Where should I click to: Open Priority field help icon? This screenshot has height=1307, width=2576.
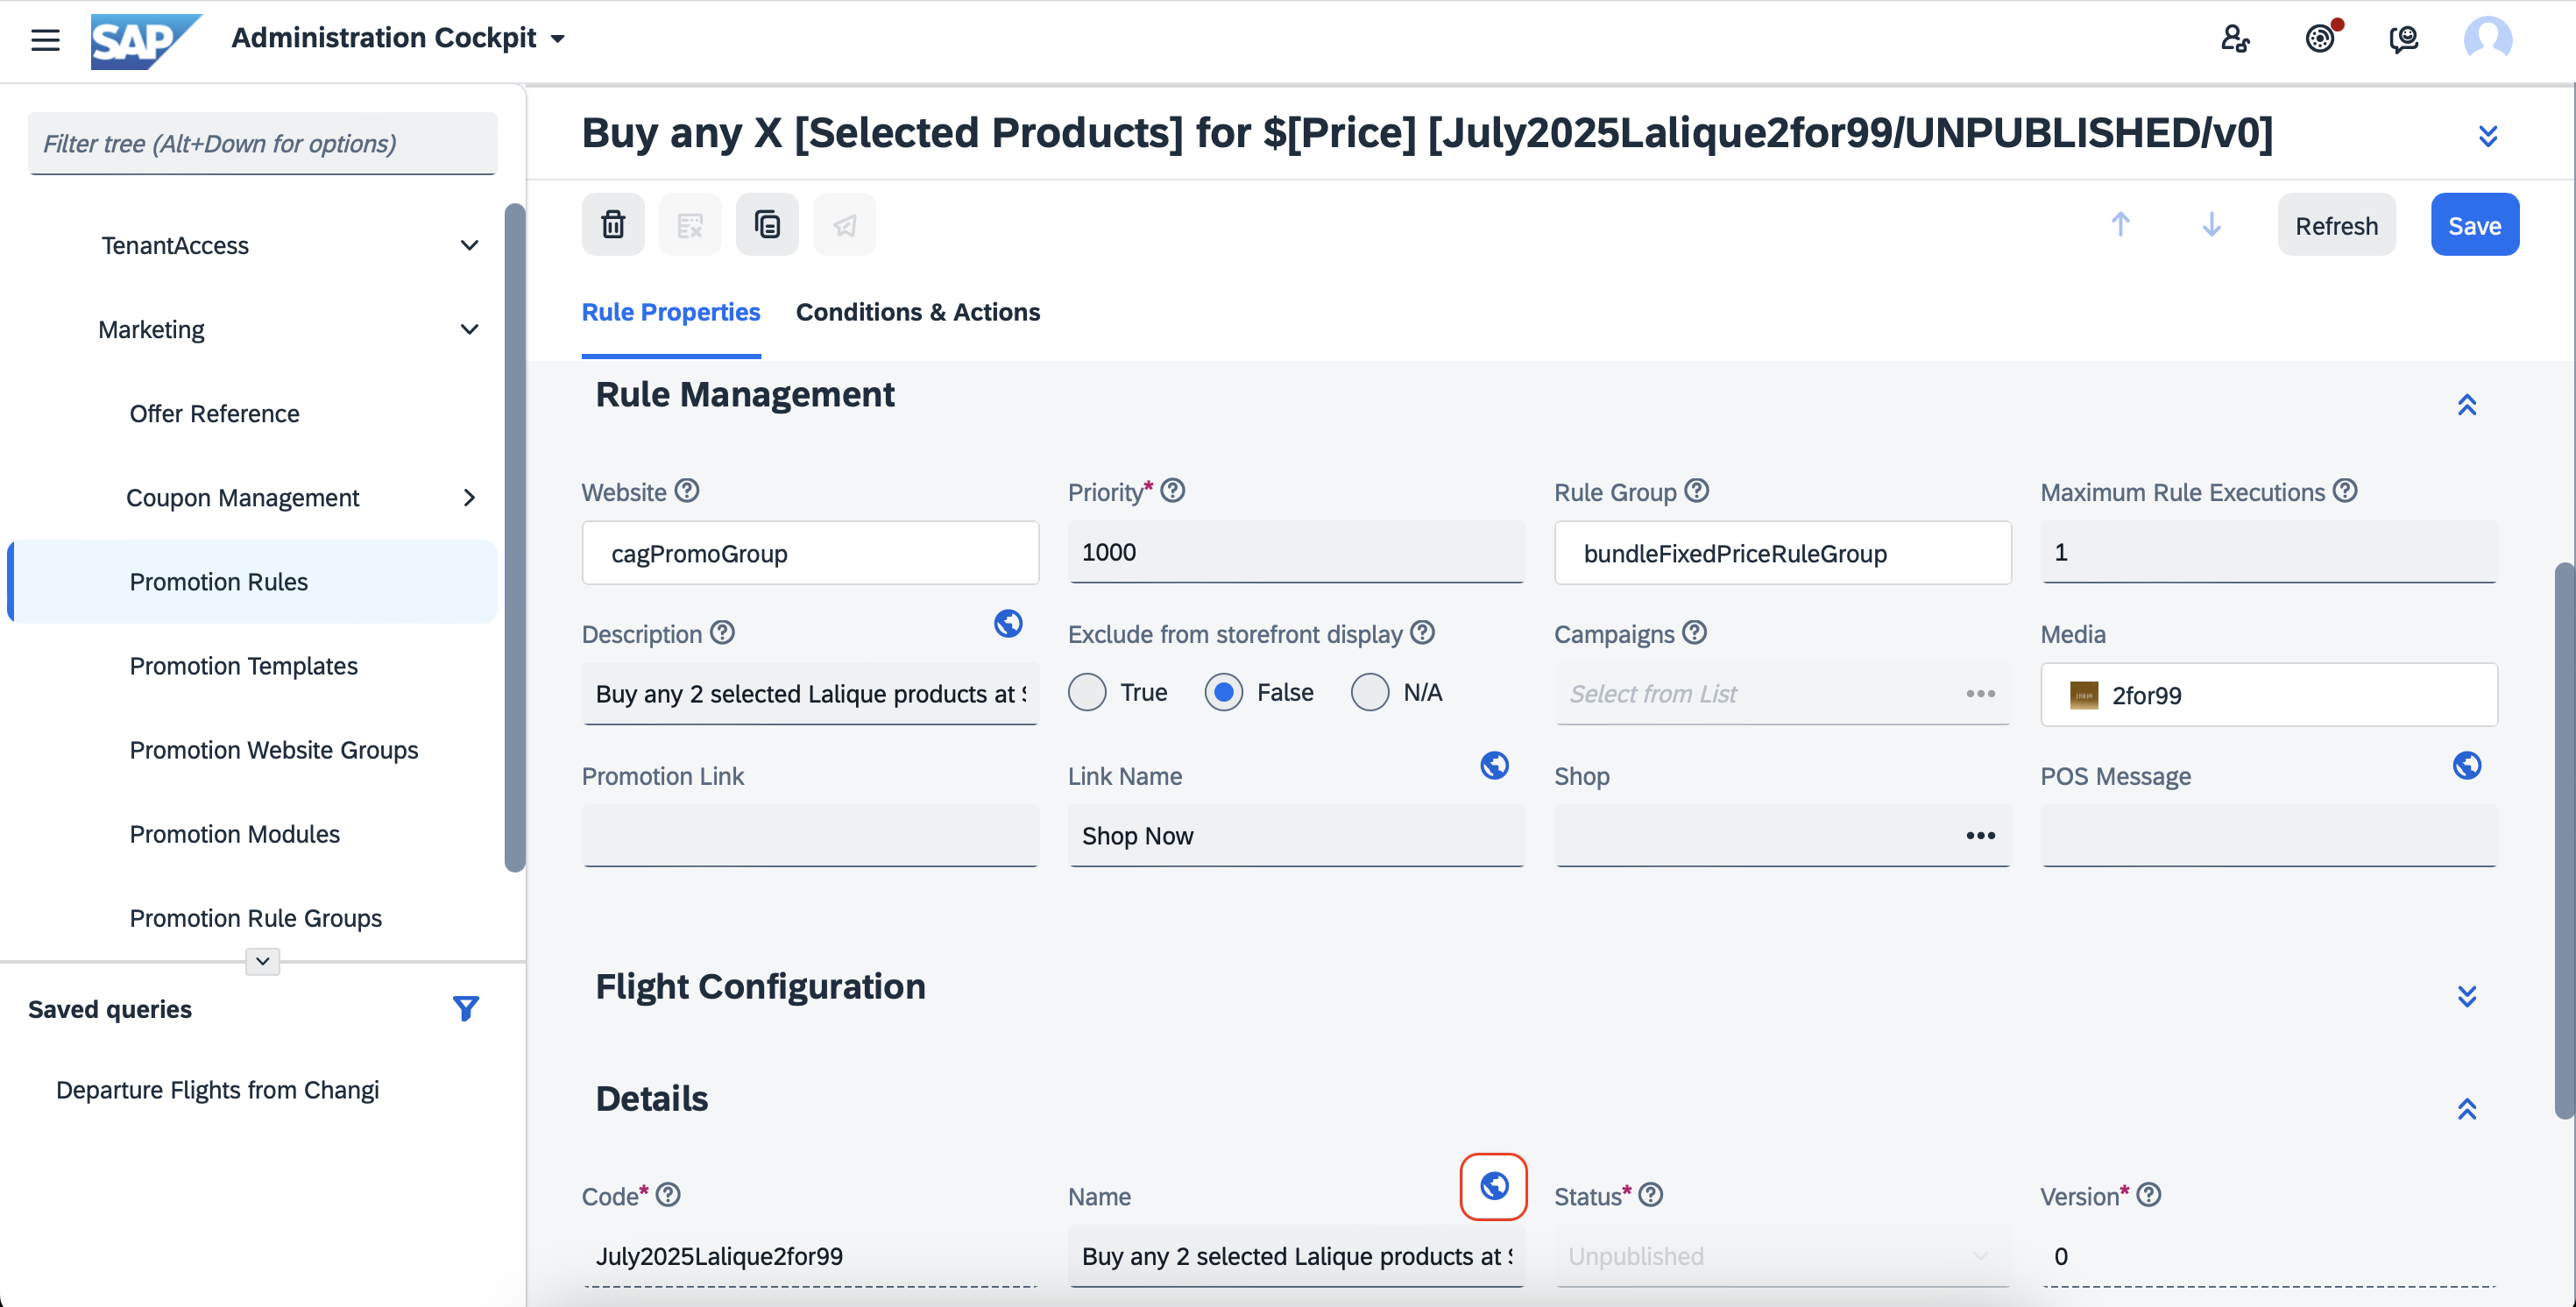[1173, 491]
